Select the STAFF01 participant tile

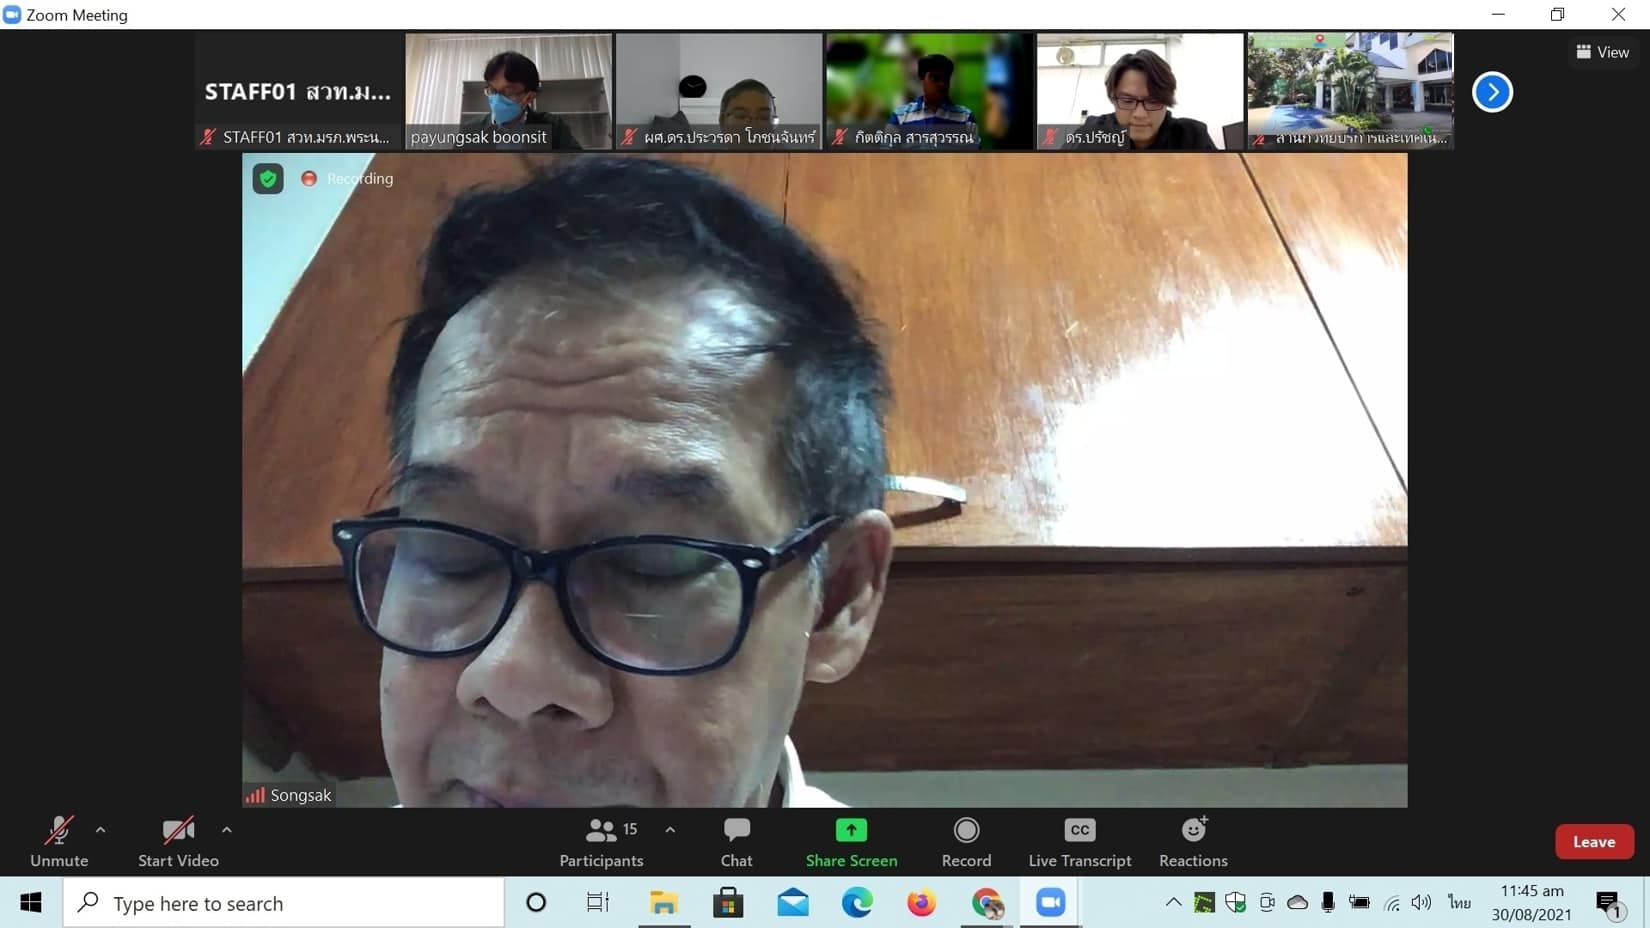pyautogui.click(x=298, y=91)
